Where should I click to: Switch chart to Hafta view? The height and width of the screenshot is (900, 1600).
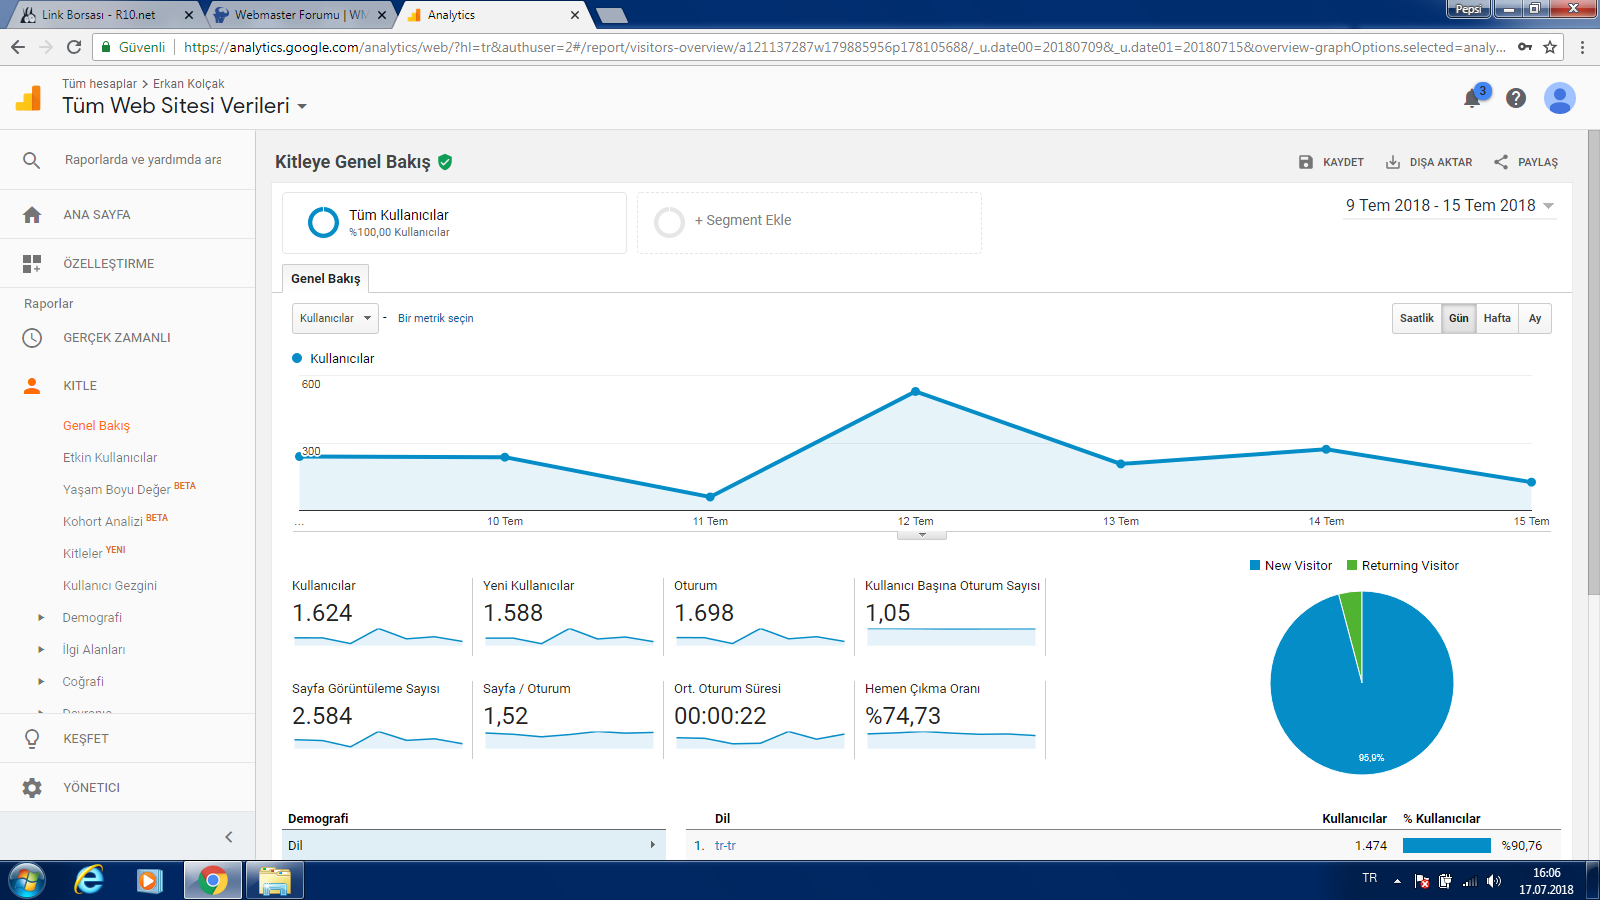[x=1497, y=318]
